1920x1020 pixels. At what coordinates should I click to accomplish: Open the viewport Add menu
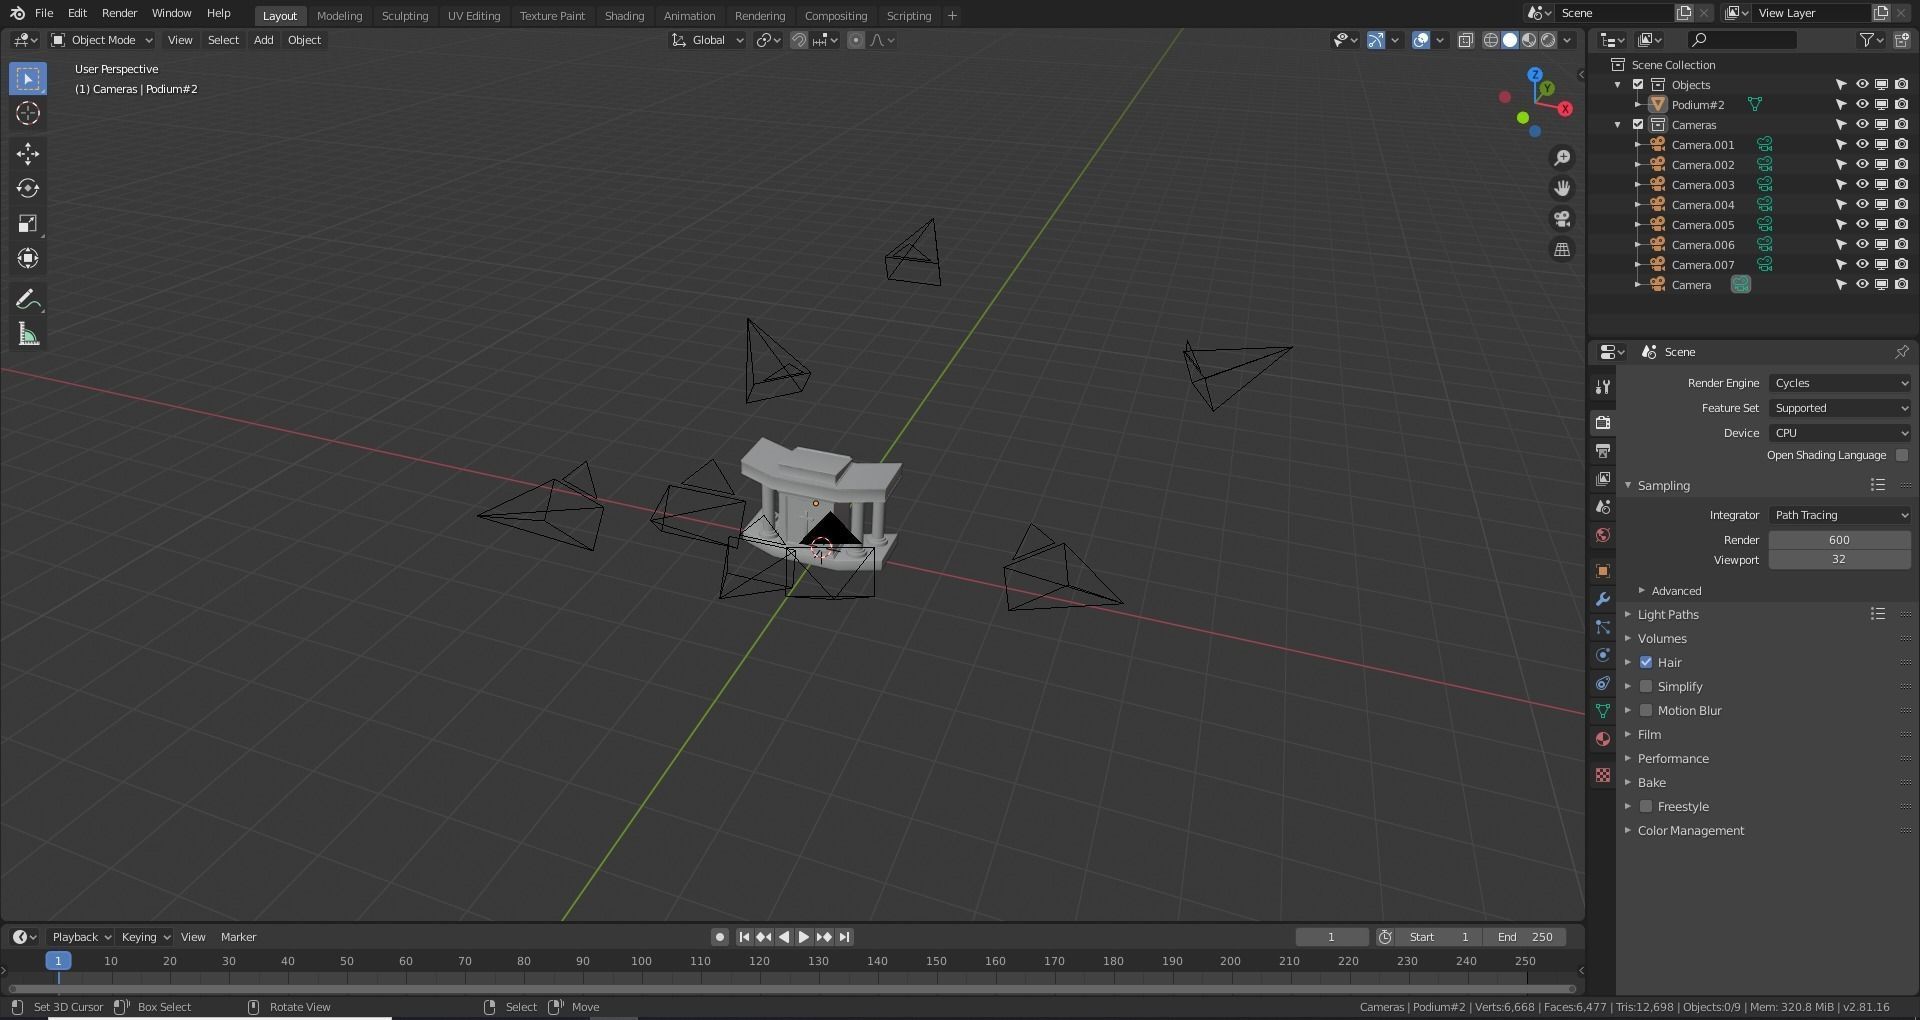point(263,40)
